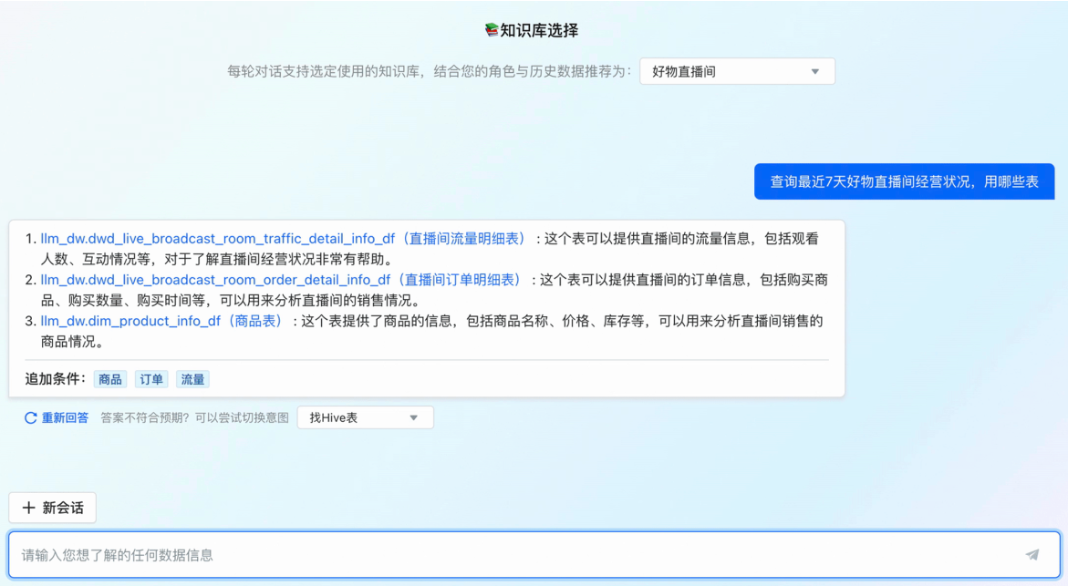Screen dimensions: 1068x586
Task: Open llm_dw.dwd_live_broadcast_room_traffic_detail_info_df link
Action: pos(283,238)
